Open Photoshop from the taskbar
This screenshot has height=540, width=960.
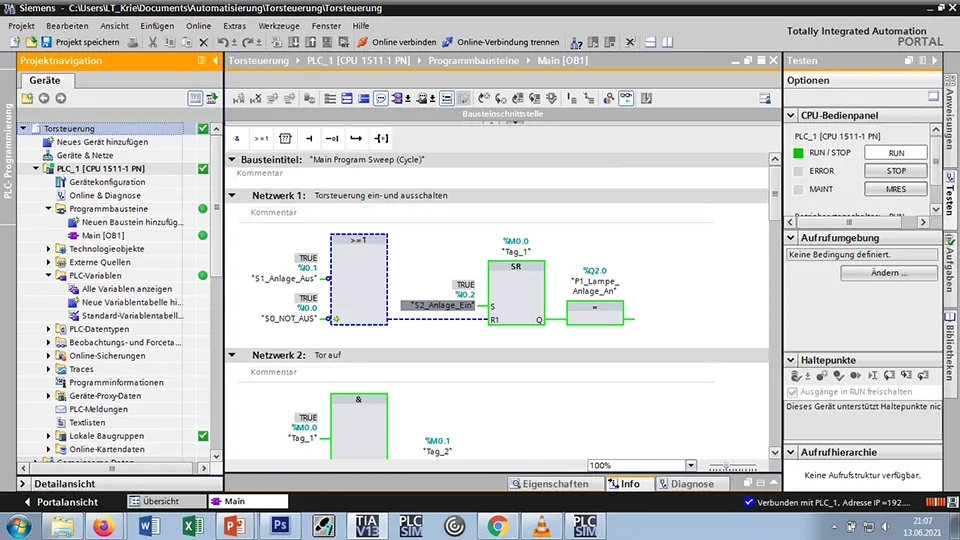(x=280, y=526)
